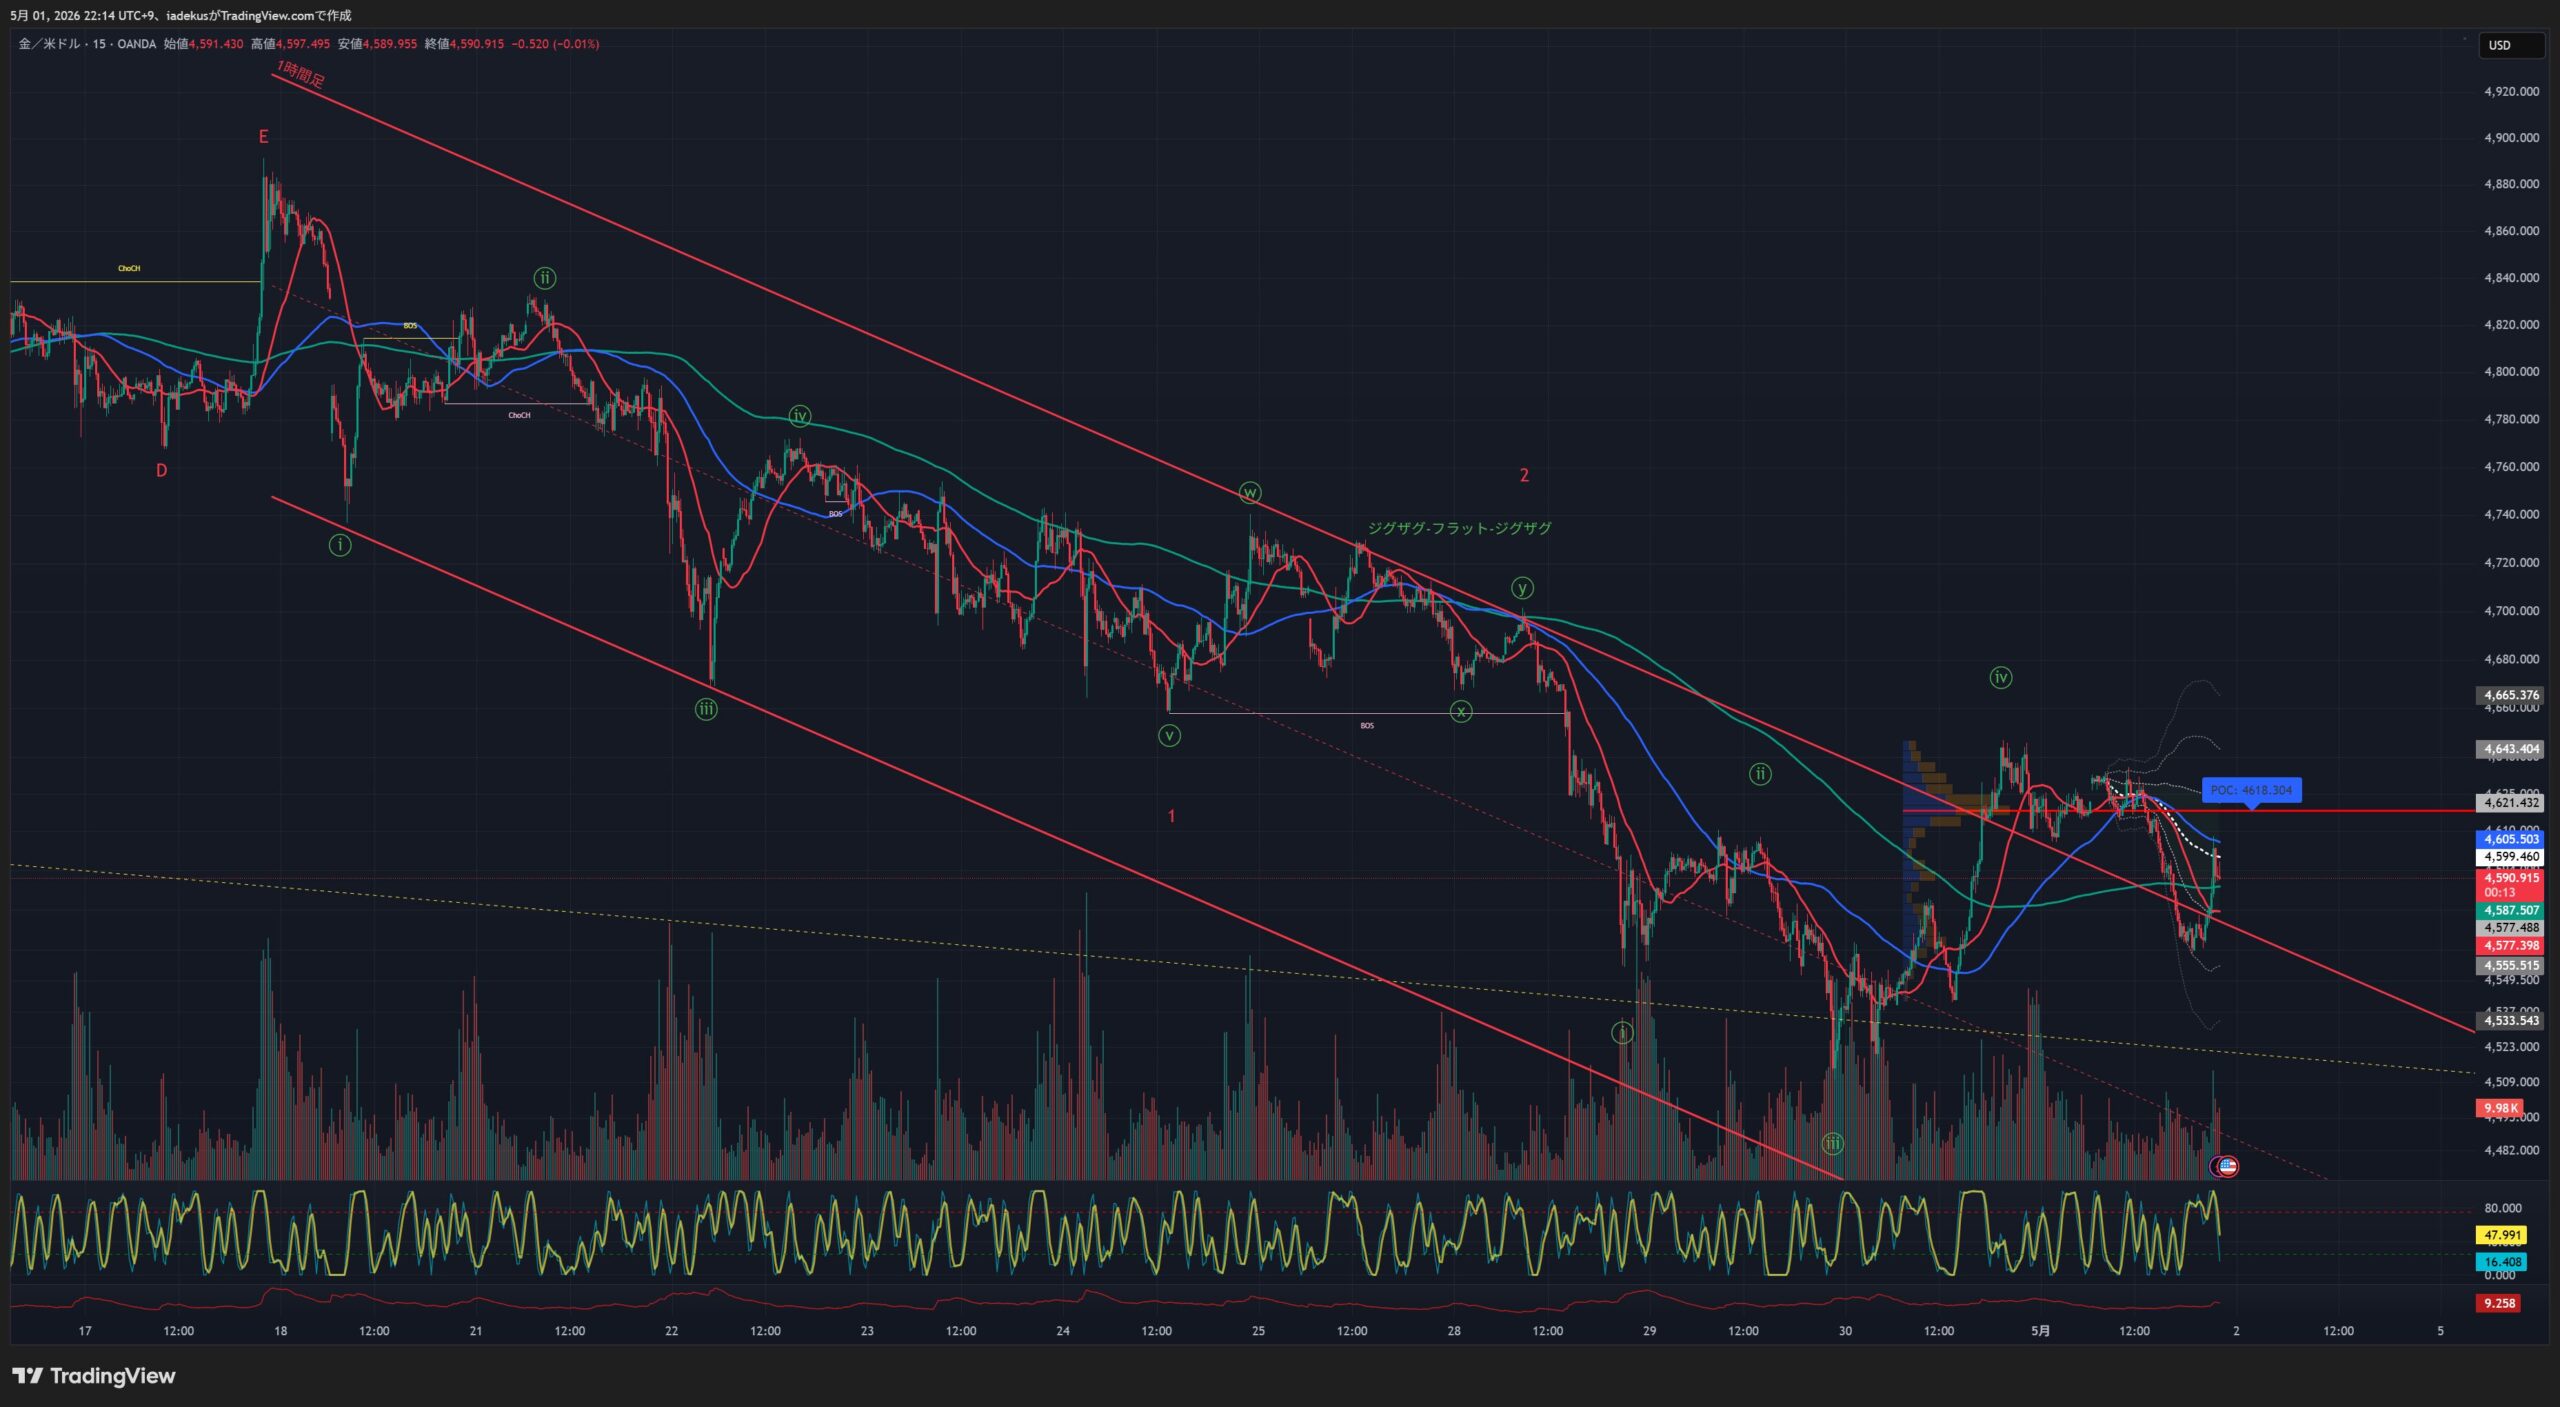This screenshot has width=2560, height=1407.
Task: Click the yellow BOS label
Action: (410, 326)
